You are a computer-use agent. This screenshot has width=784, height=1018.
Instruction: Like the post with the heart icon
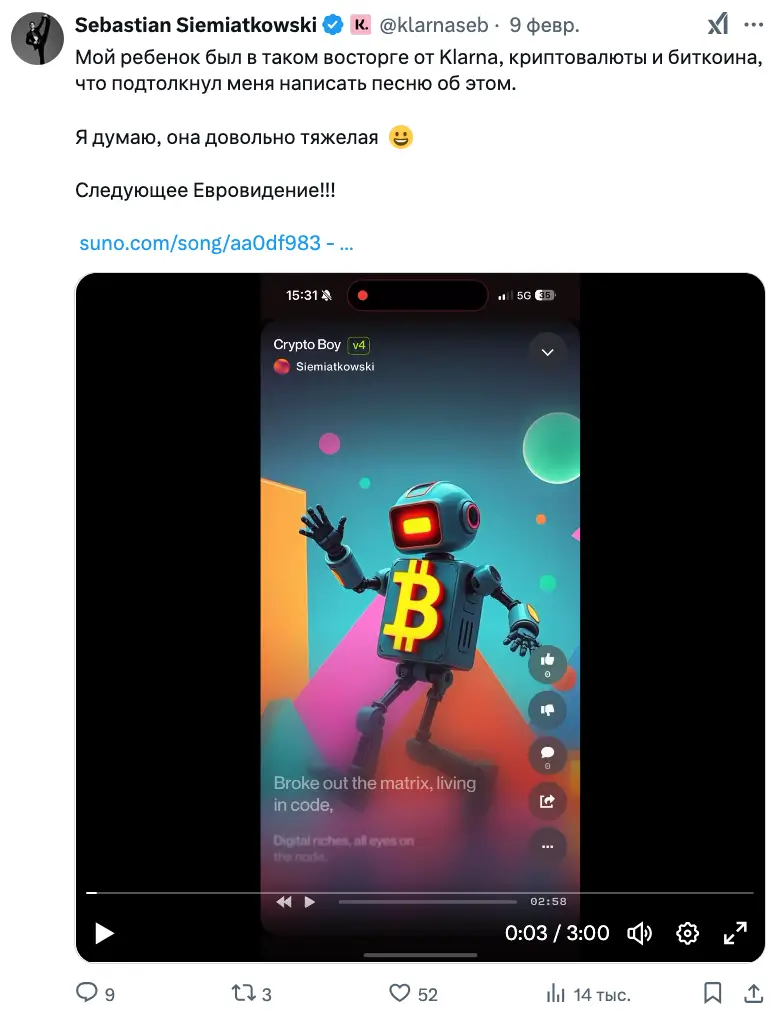[400, 993]
